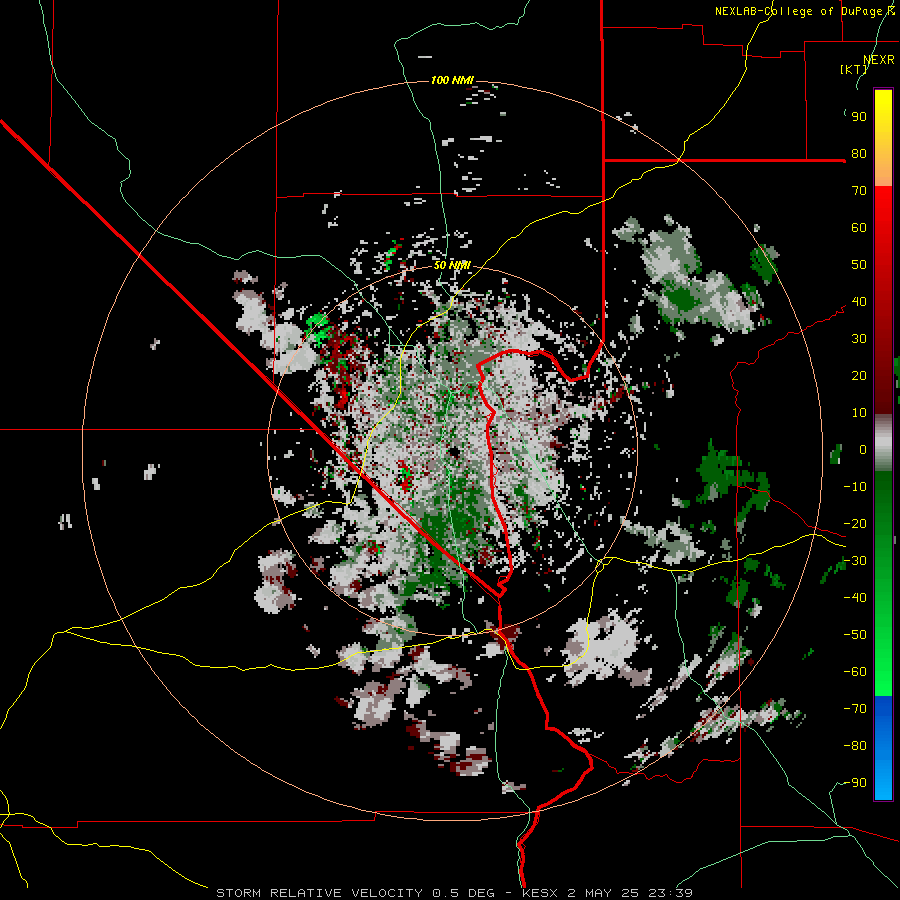Click the -70 value on the velocity scale
Viewport: 900px width, 900px height.
[855, 709]
